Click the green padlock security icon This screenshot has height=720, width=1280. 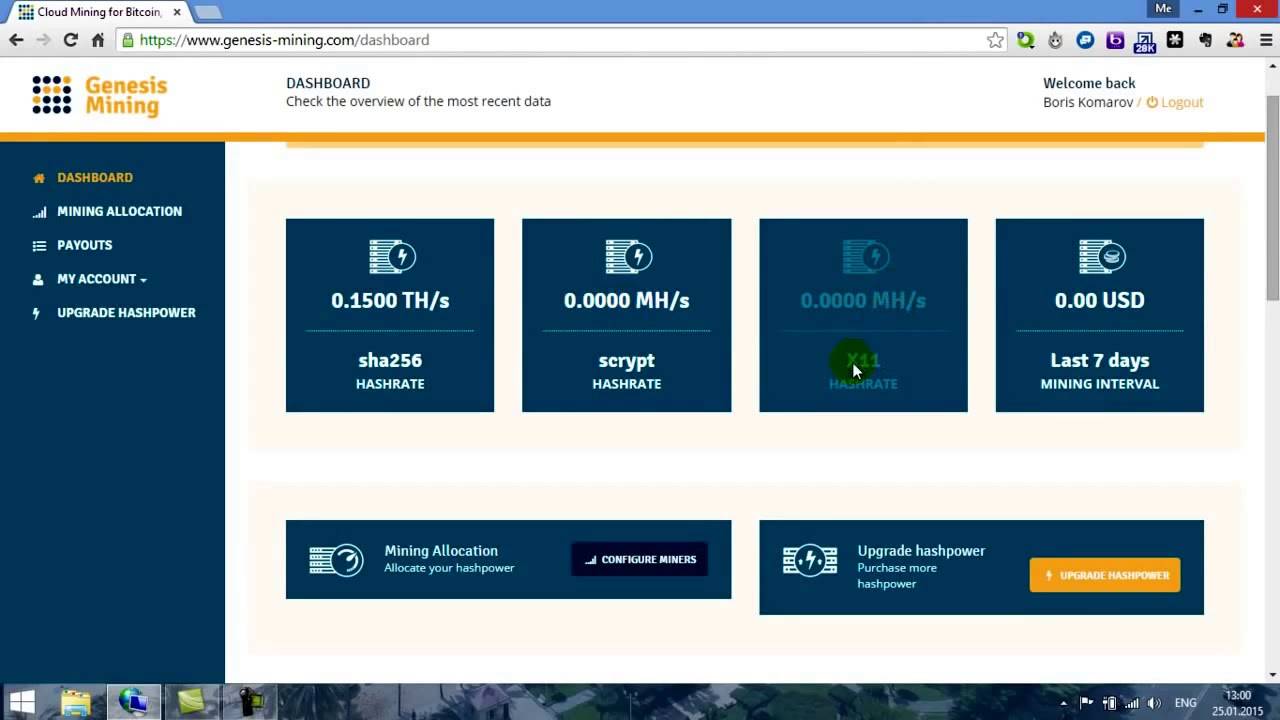(x=127, y=40)
